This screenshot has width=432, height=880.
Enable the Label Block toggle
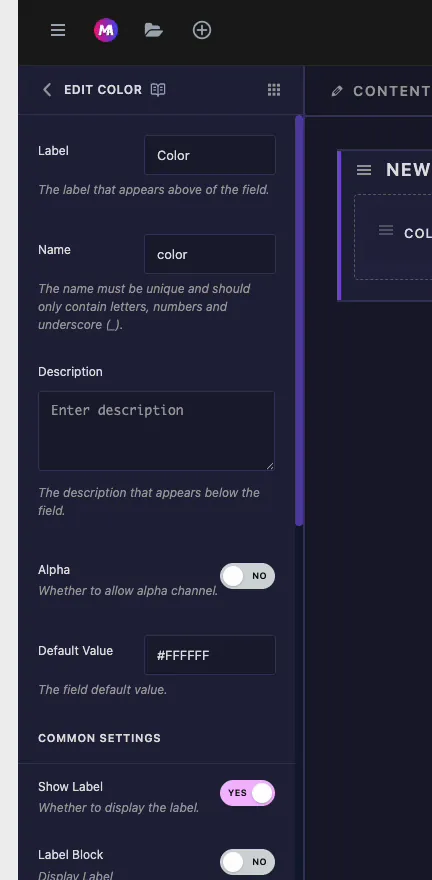tap(247, 861)
